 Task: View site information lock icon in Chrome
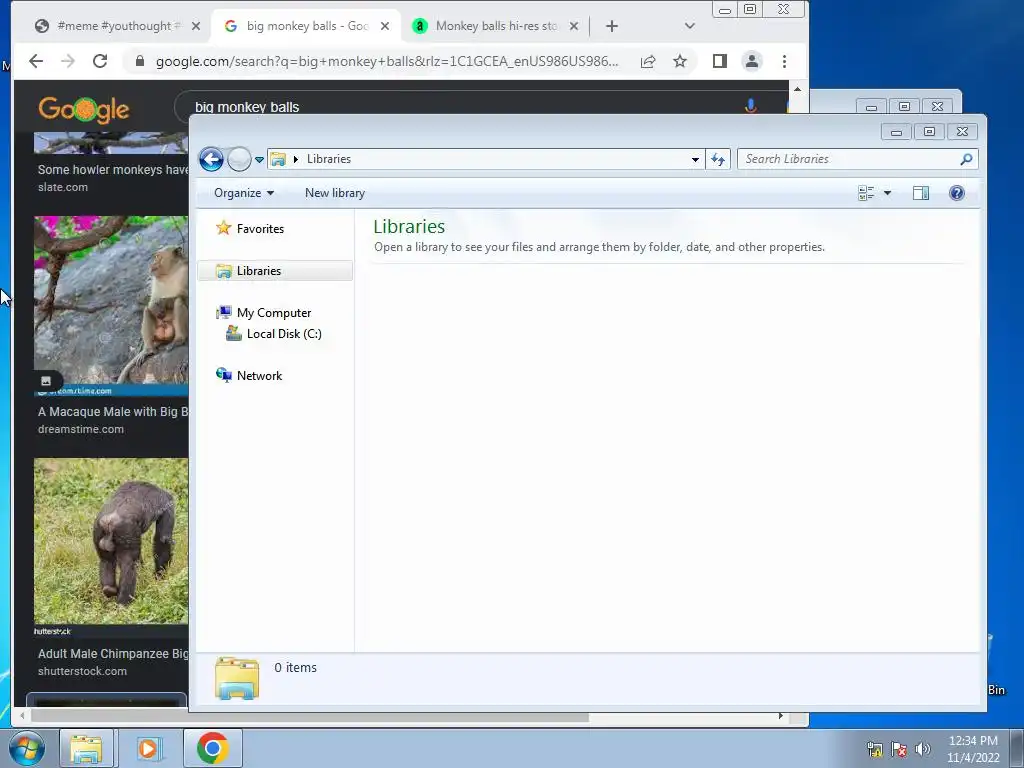coord(139,61)
